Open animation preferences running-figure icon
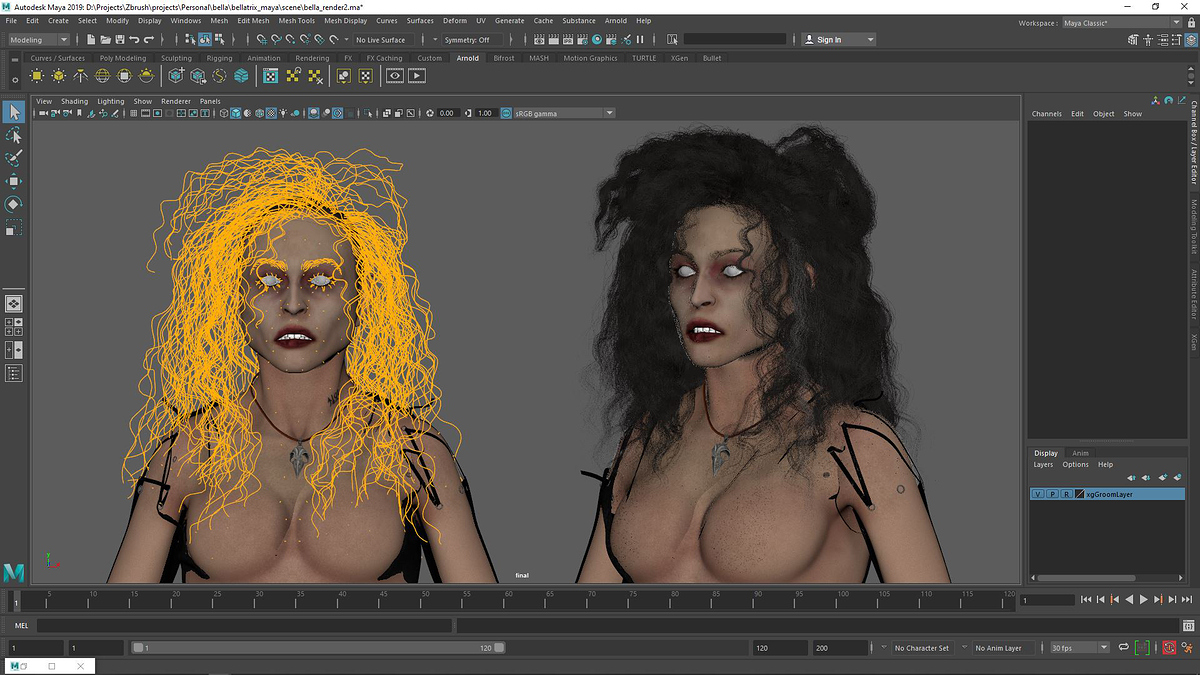Screen dimensions: 1200x675 tap(1187, 648)
